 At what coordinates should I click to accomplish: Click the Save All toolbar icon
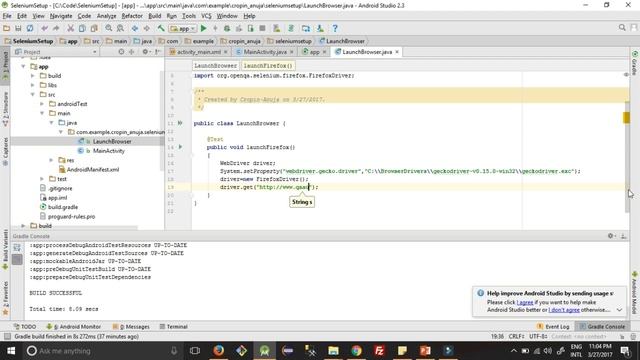coord(18,28)
